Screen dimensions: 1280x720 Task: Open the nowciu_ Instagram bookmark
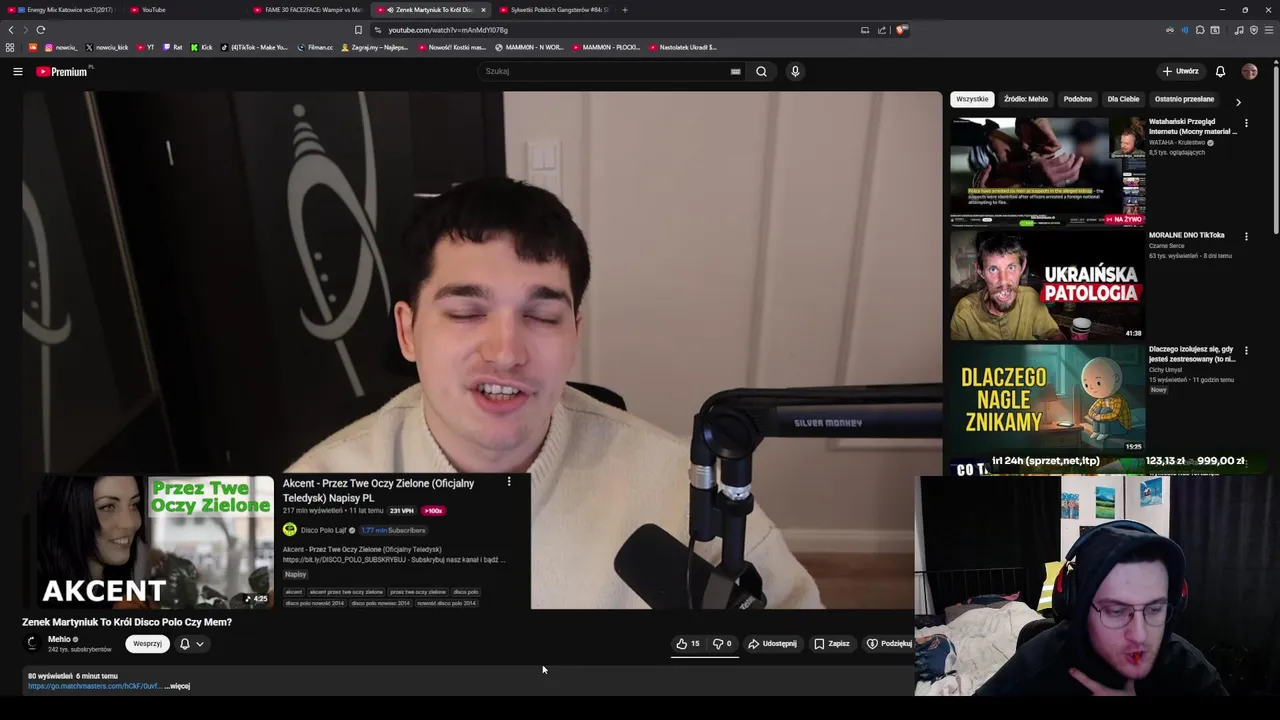click(x=61, y=47)
